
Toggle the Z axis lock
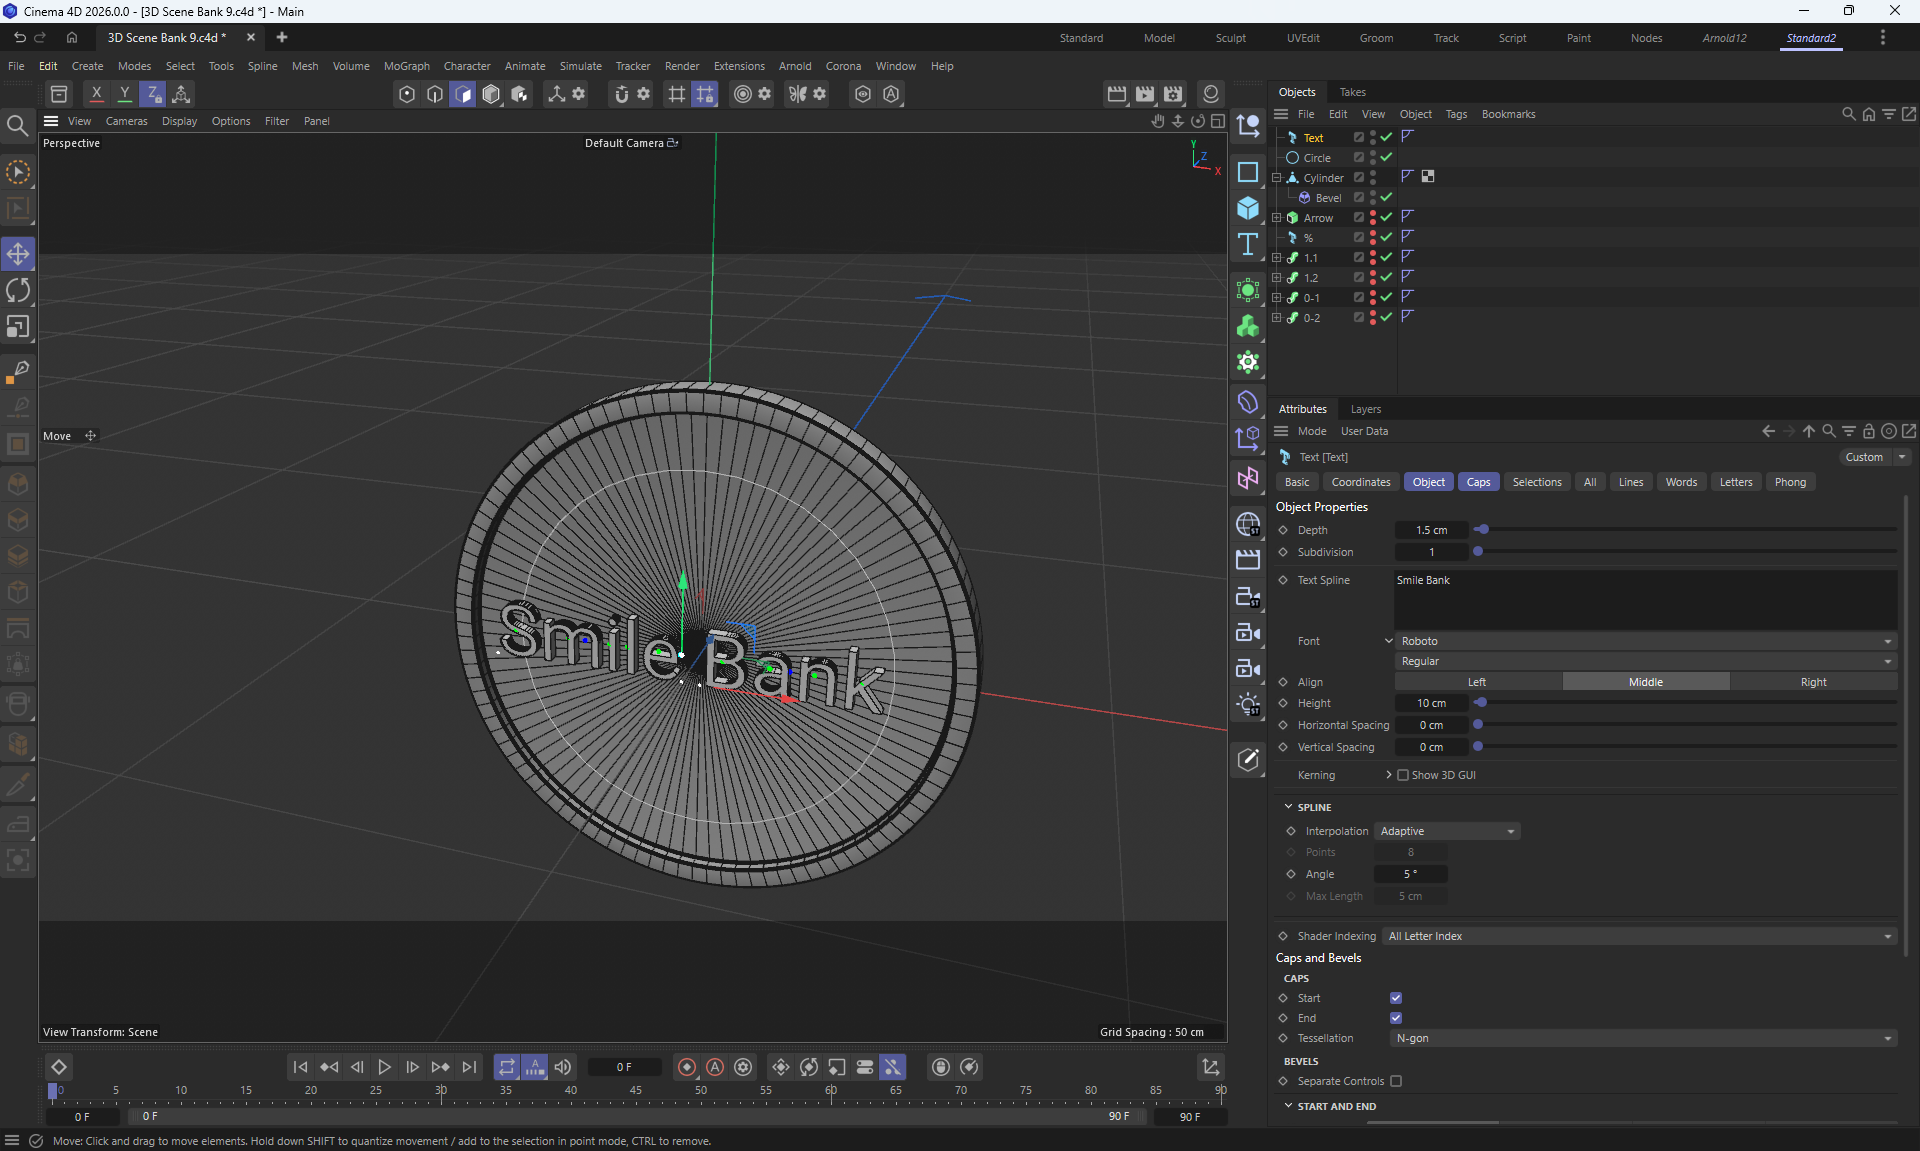(152, 94)
